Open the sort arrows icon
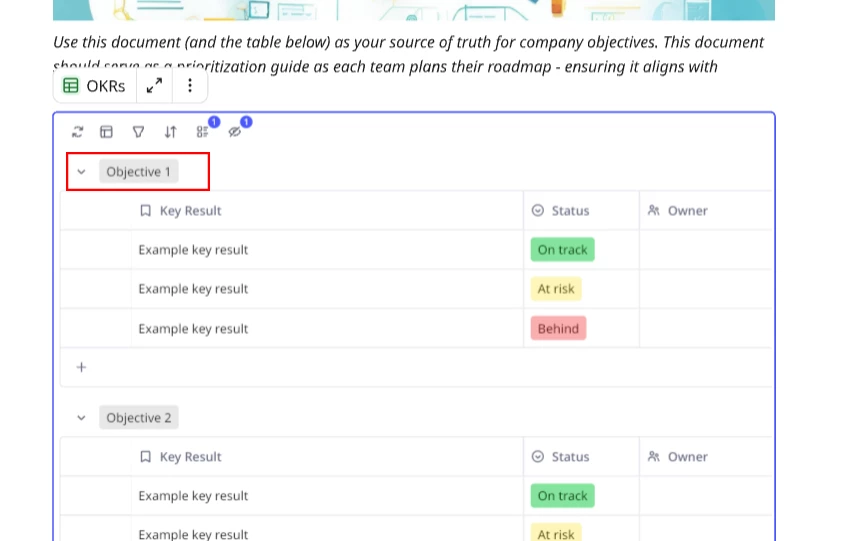Viewport: 848px width, 541px height. [170, 131]
